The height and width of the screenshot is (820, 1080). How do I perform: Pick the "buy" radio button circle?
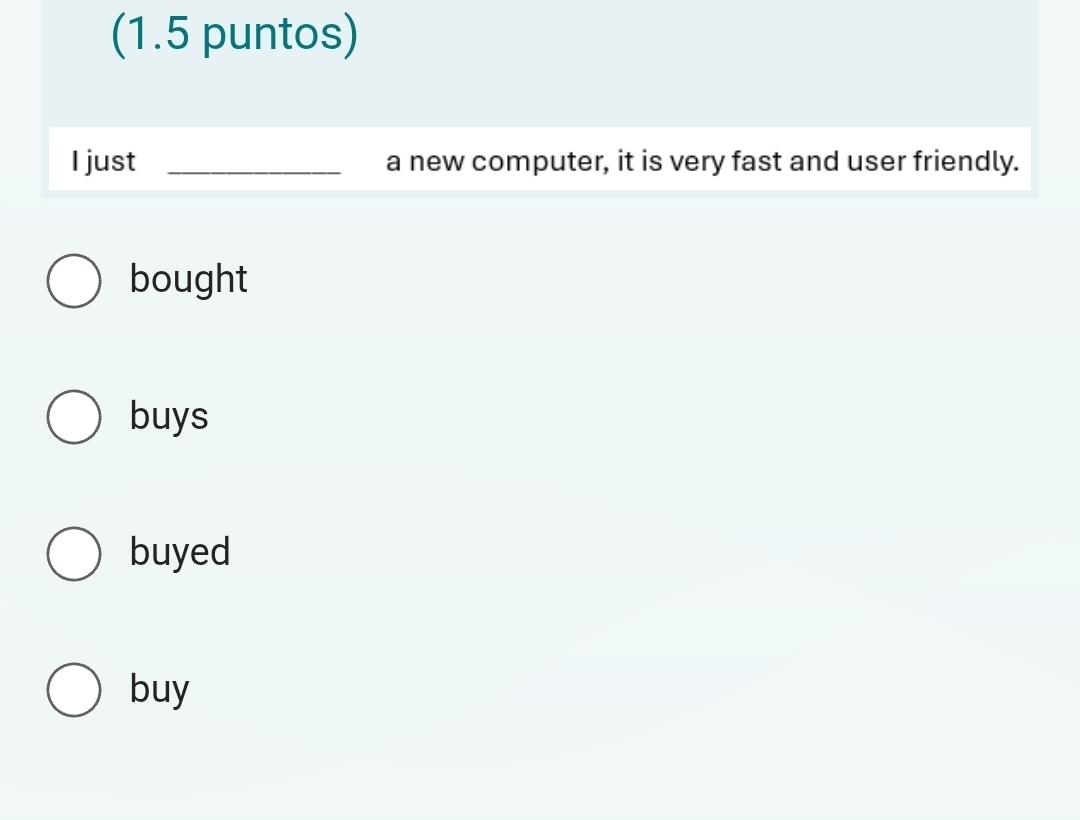[73, 690]
